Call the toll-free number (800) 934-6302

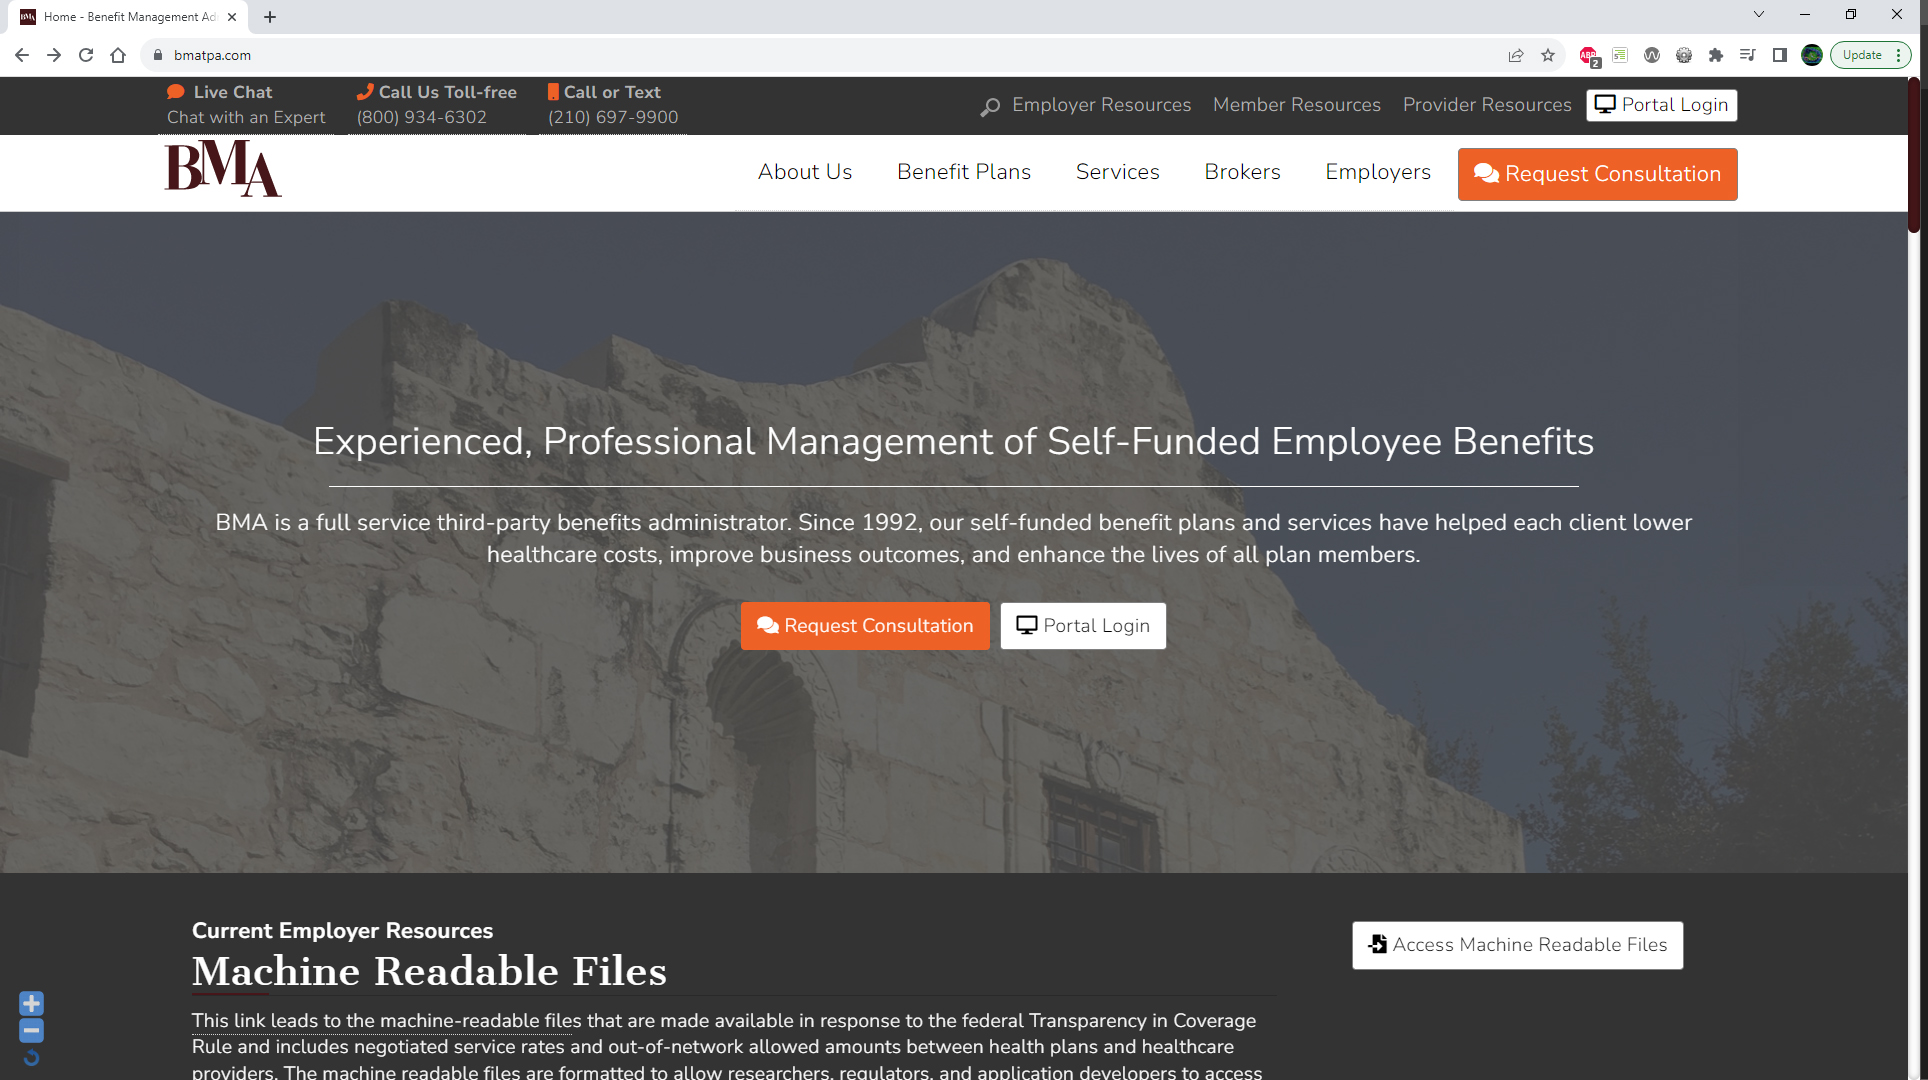click(437, 104)
